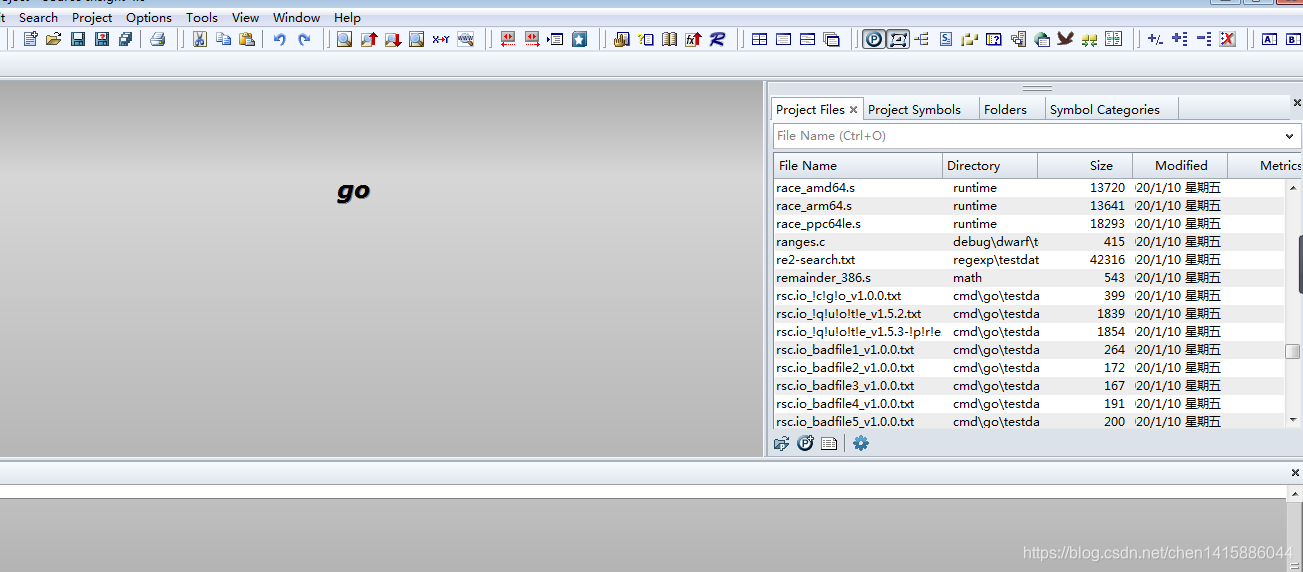Click the web search WWW icon
Screen dimensions: 1303x572
coord(465,39)
